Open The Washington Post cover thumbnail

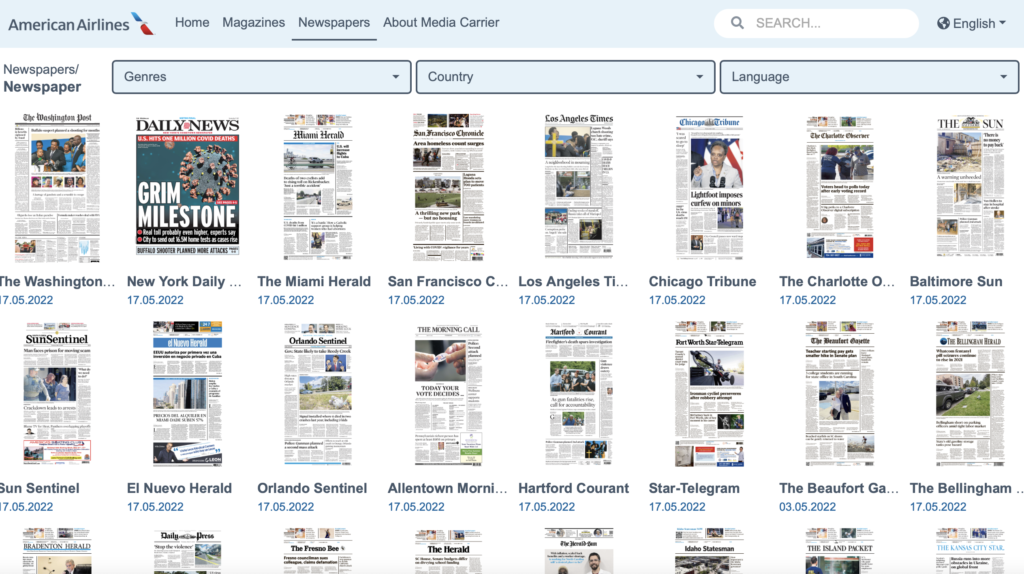click(x=57, y=187)
